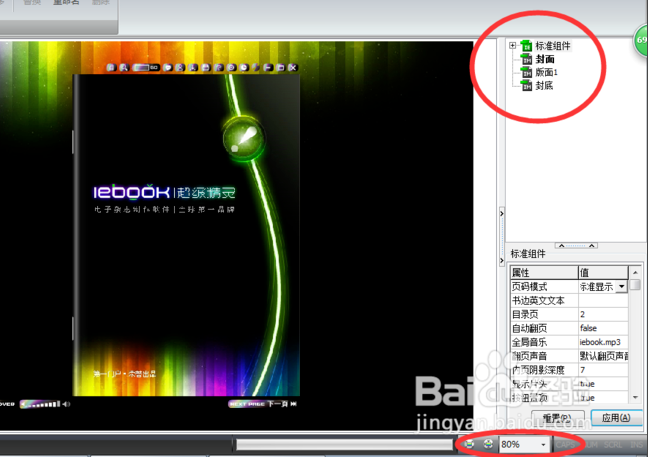The image size is (648, 457).
Task: Click the green 标准组件 component icon
Action: (x=526, y=45)
